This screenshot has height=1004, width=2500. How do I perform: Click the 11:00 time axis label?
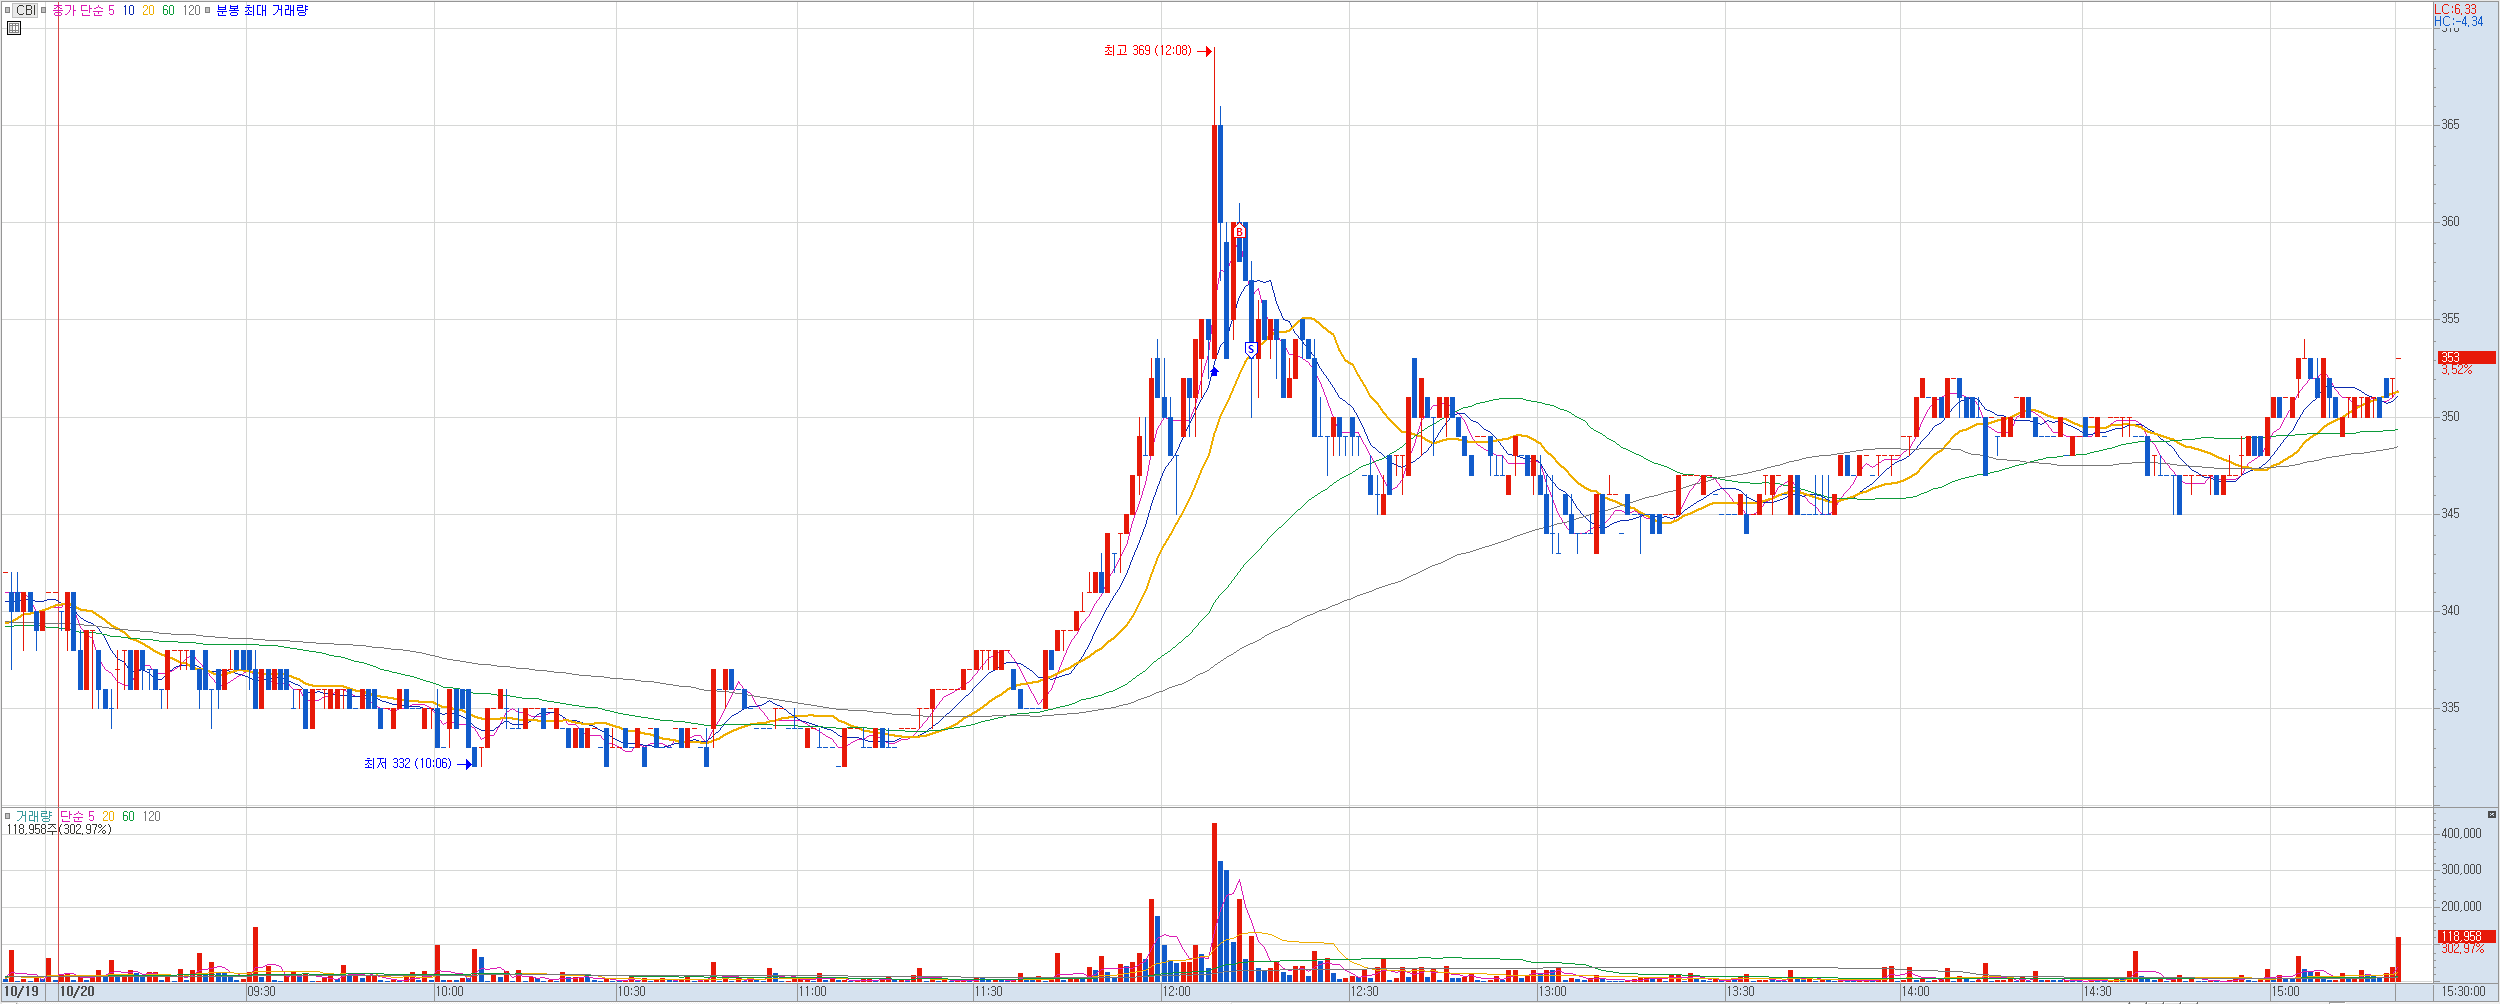point(812,991)
